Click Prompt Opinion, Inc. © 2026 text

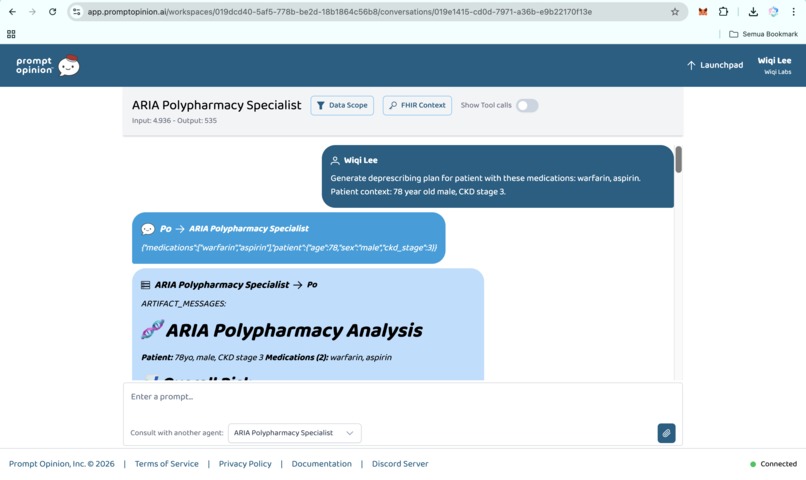62,464
